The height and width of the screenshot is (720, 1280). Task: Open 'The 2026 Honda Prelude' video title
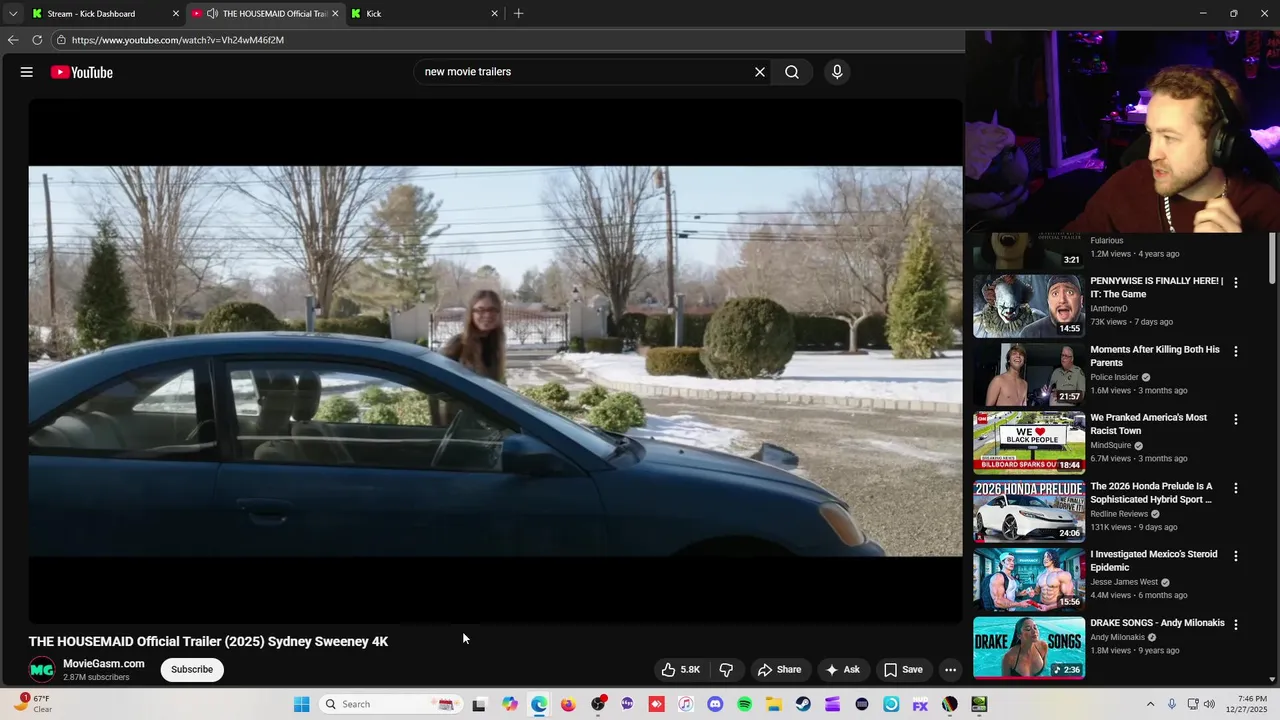pos(1151,493)
